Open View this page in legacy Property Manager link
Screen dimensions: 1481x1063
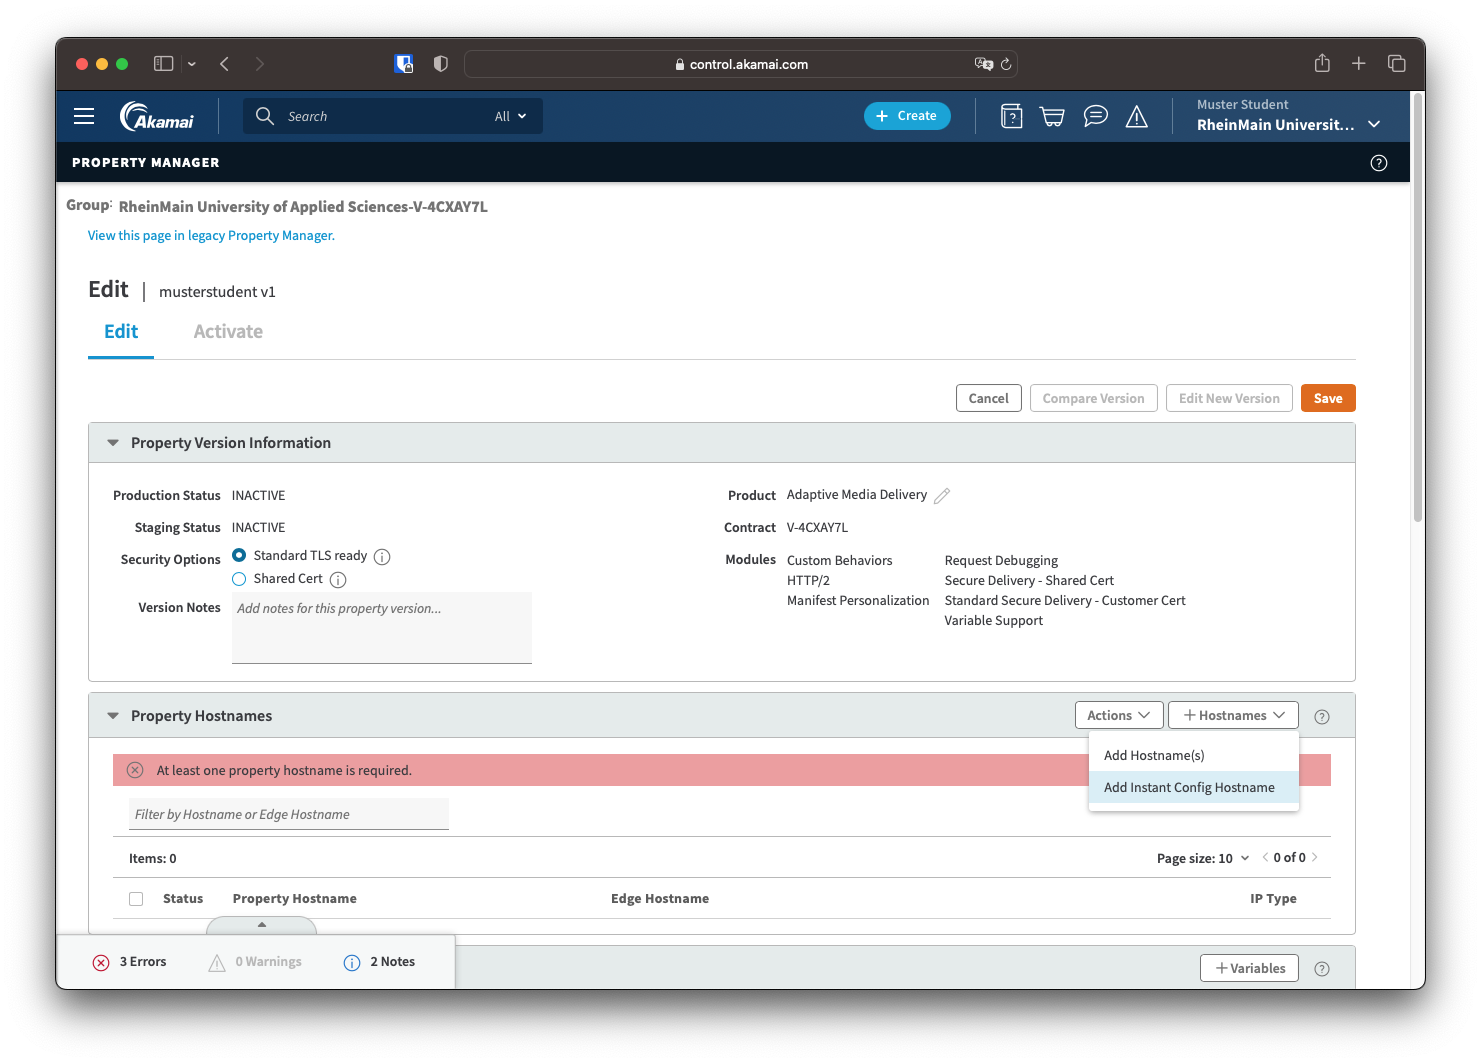[x=211, y=236]
